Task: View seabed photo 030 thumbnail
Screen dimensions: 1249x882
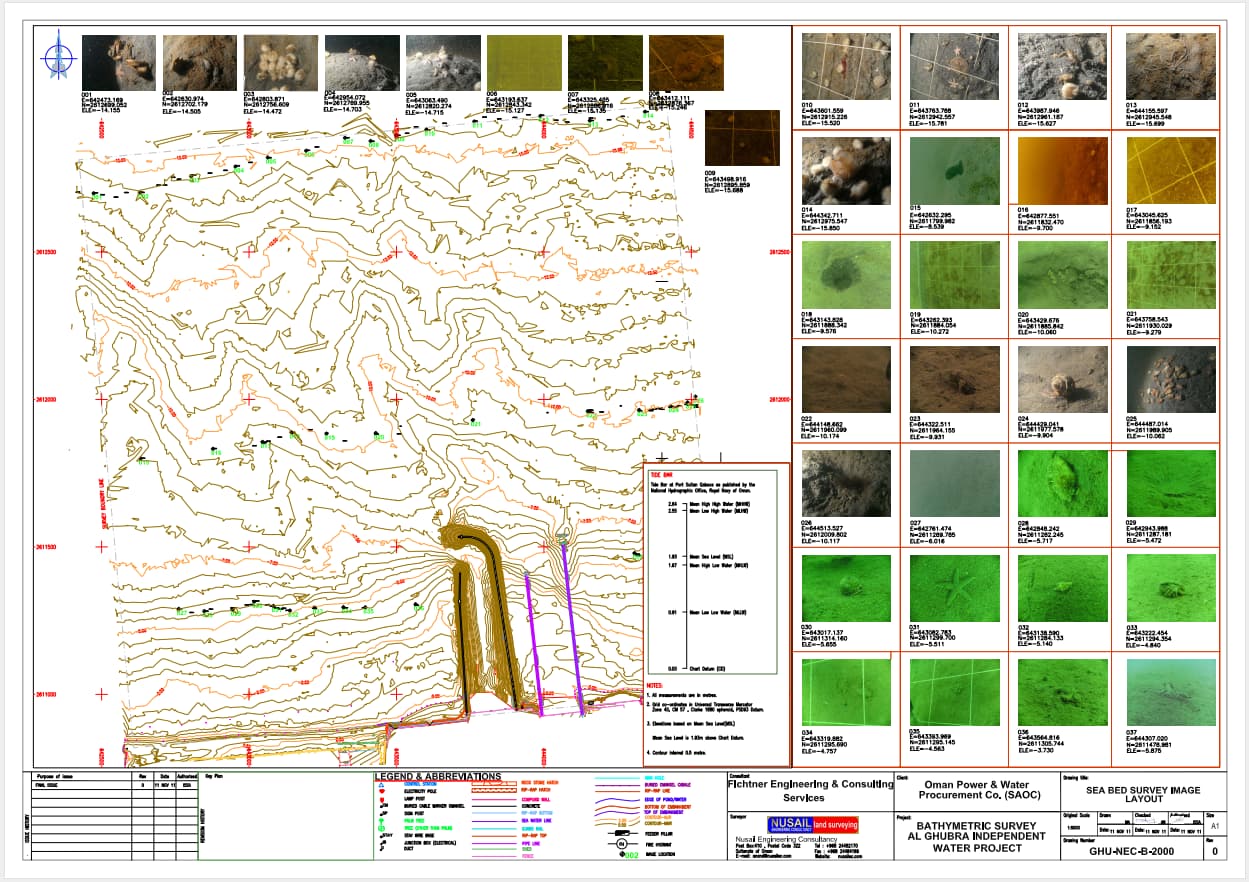Action: pos(846,588)
